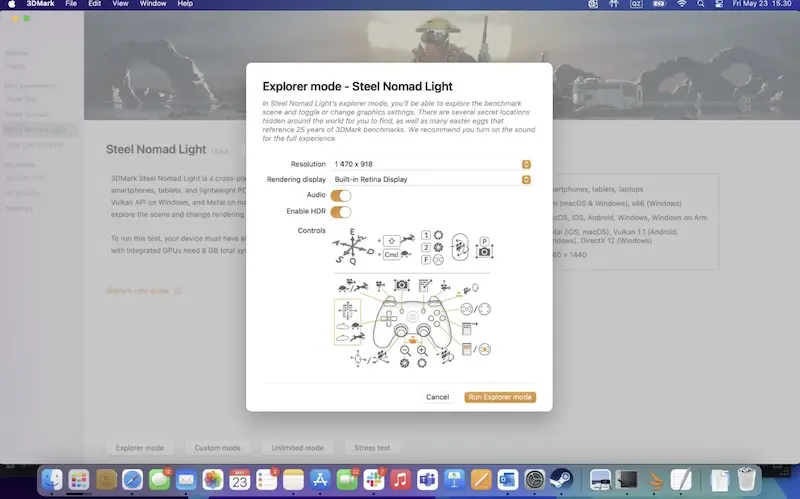Image resolution: width=800 pixels, height=499 pixels.
Task: Open the 3DMark menu in menu bar
Action: coord(40,4)
